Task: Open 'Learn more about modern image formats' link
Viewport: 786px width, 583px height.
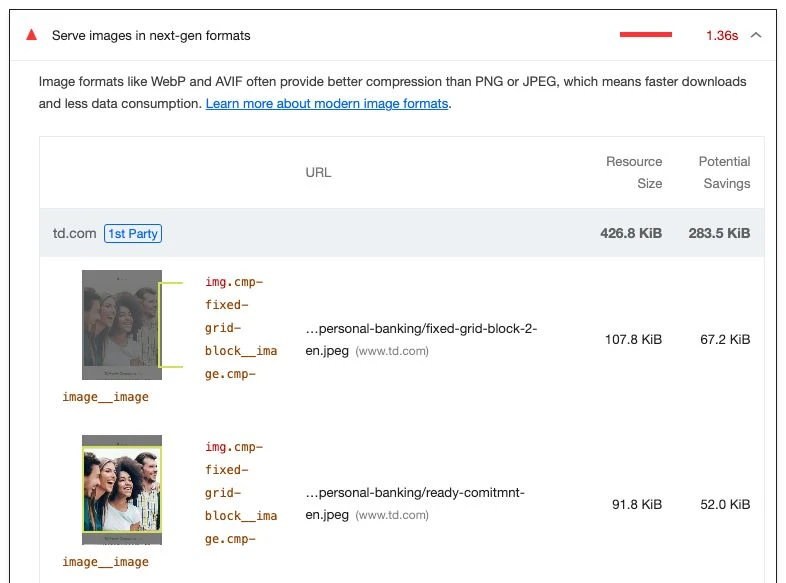Action: pyautogui.click(x=327, y=103)
